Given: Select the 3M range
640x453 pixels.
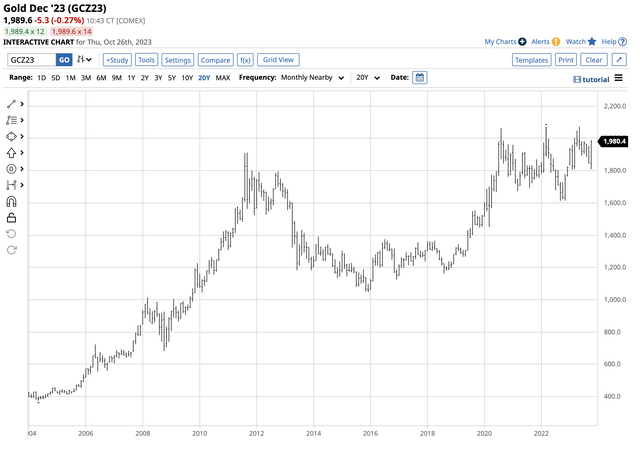Looking at the screenshot, I should click(x=86, y=78).
